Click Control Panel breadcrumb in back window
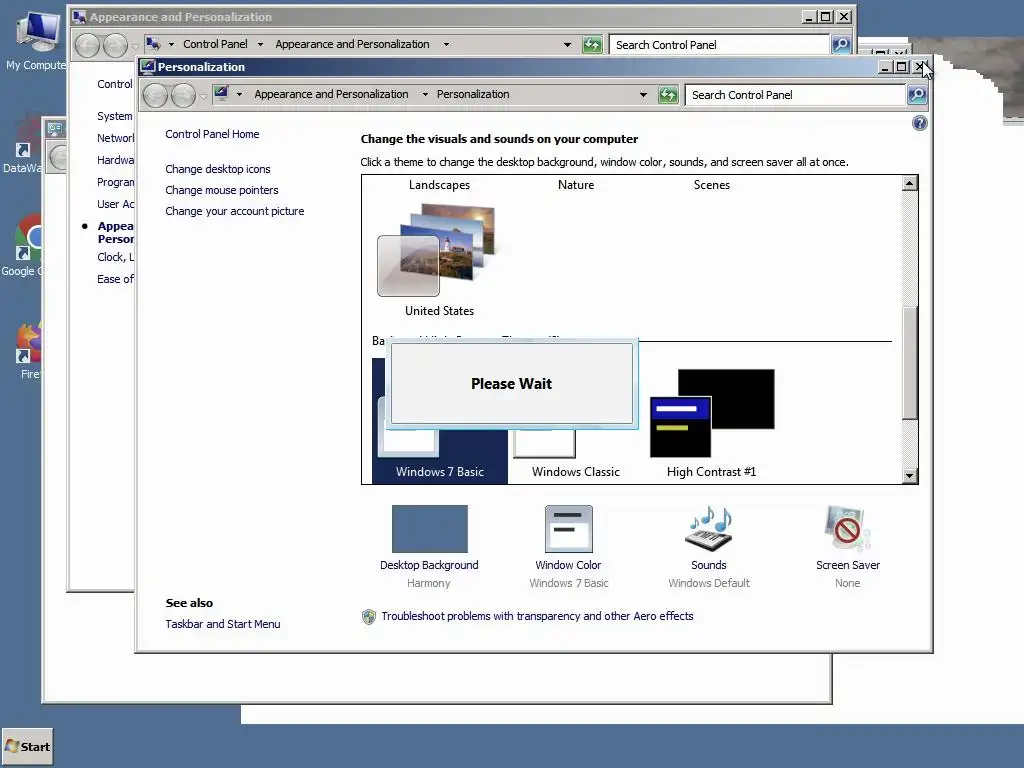This screenshot has height=768, width=1024. pos(215,44)
